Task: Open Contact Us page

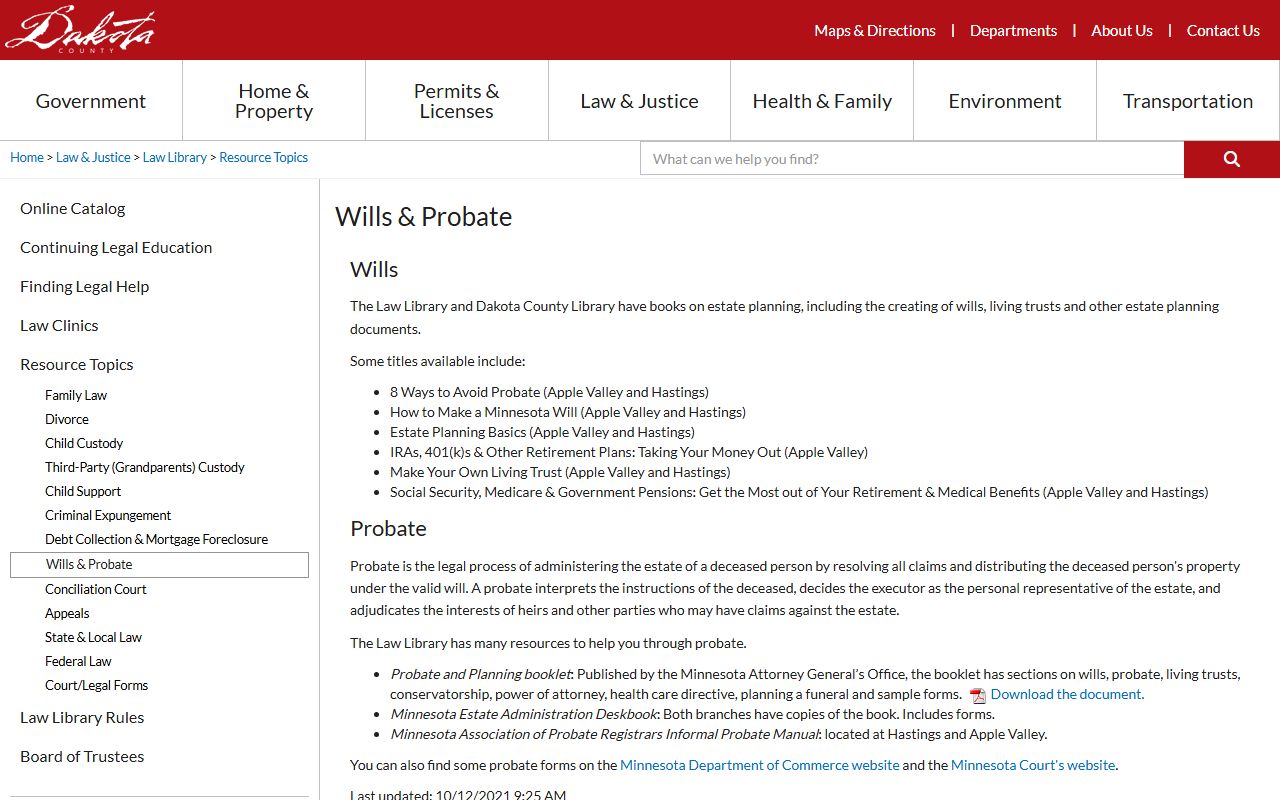Action: pyautogui.click(x=1223, y=31)
